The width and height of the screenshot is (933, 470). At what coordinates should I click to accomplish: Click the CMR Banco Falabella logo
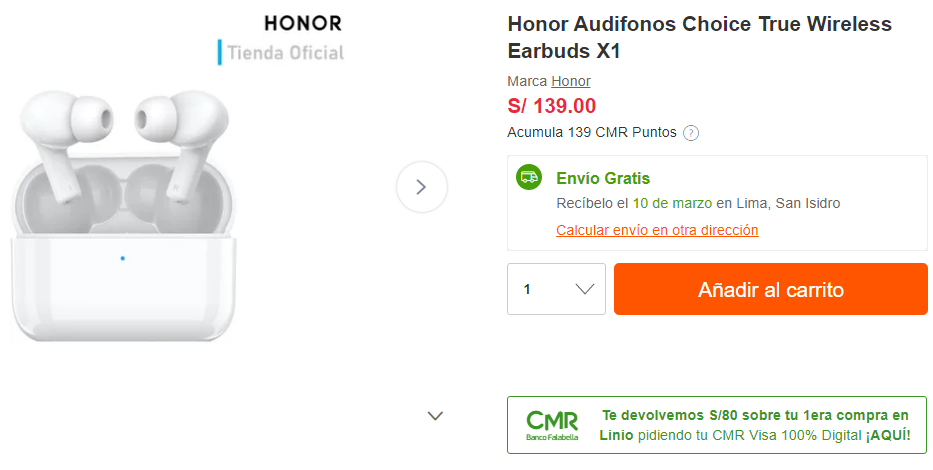click(x=552, y=425)
